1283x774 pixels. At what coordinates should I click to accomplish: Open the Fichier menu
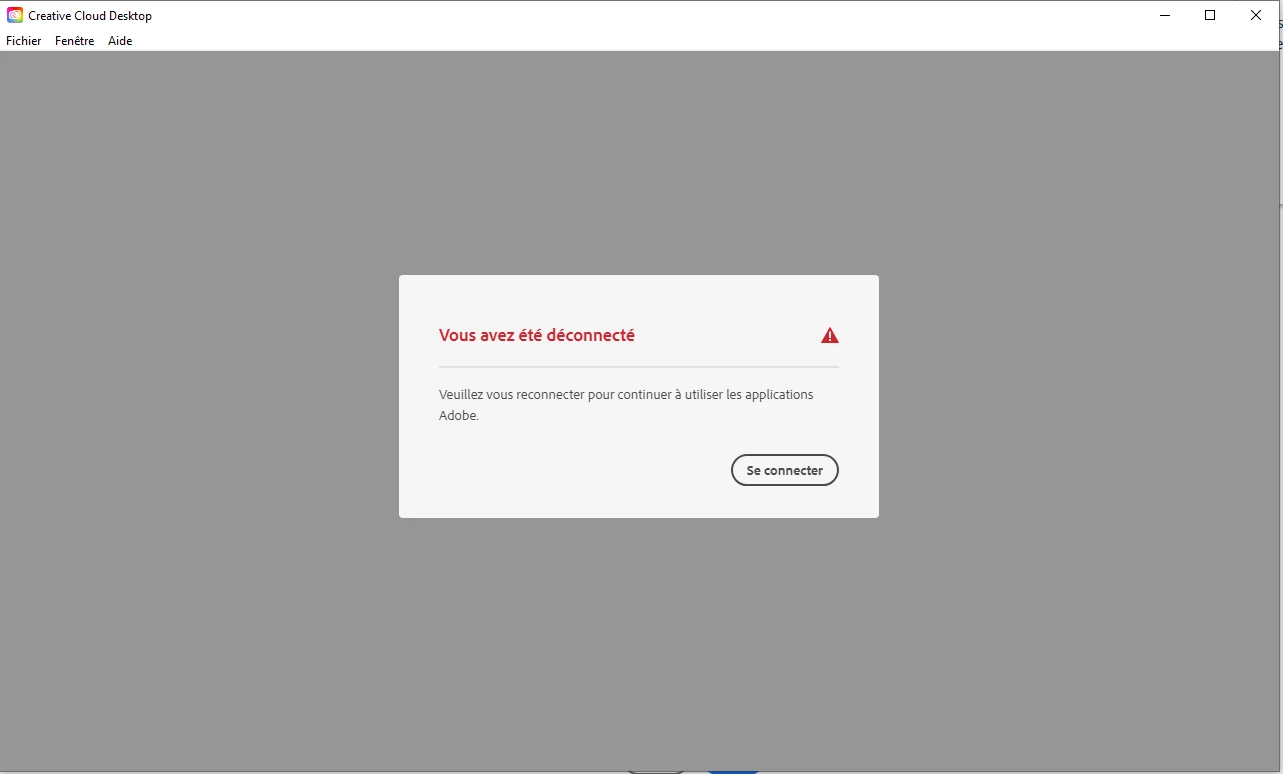click(24, 41)
